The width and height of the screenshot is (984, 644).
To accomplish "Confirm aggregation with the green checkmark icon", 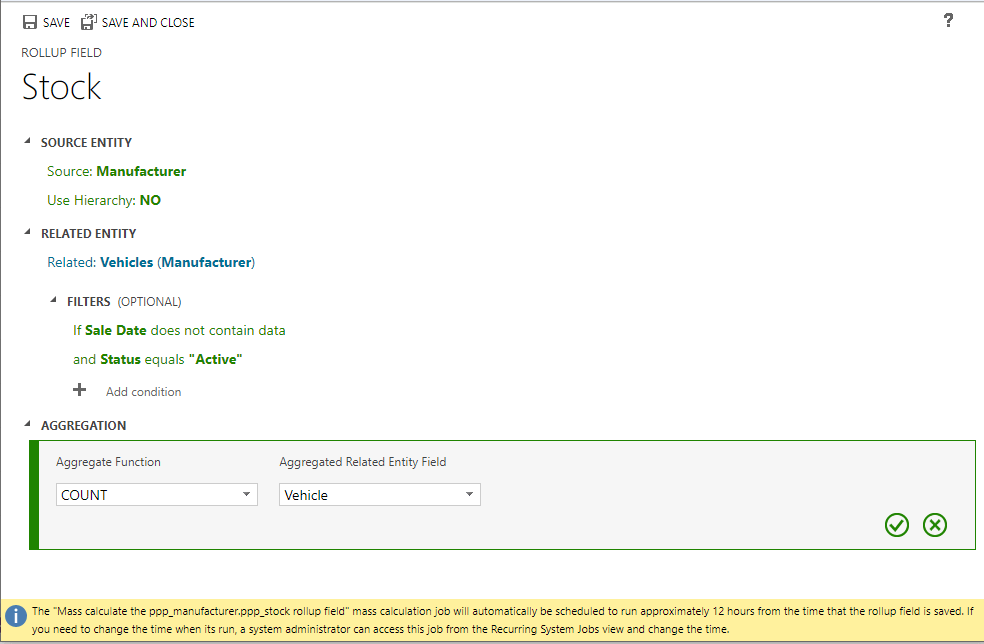I will 897,525.
